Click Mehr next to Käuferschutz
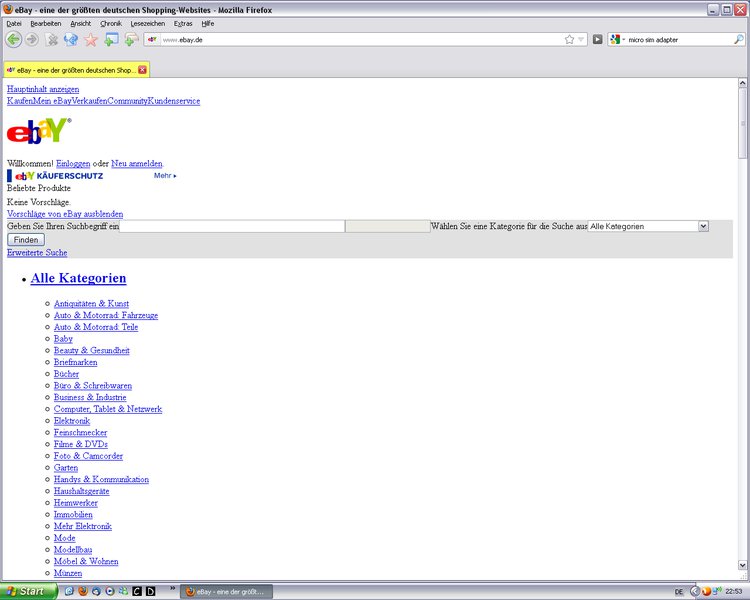Screen dimensions: 750x600 pos(165,176)
